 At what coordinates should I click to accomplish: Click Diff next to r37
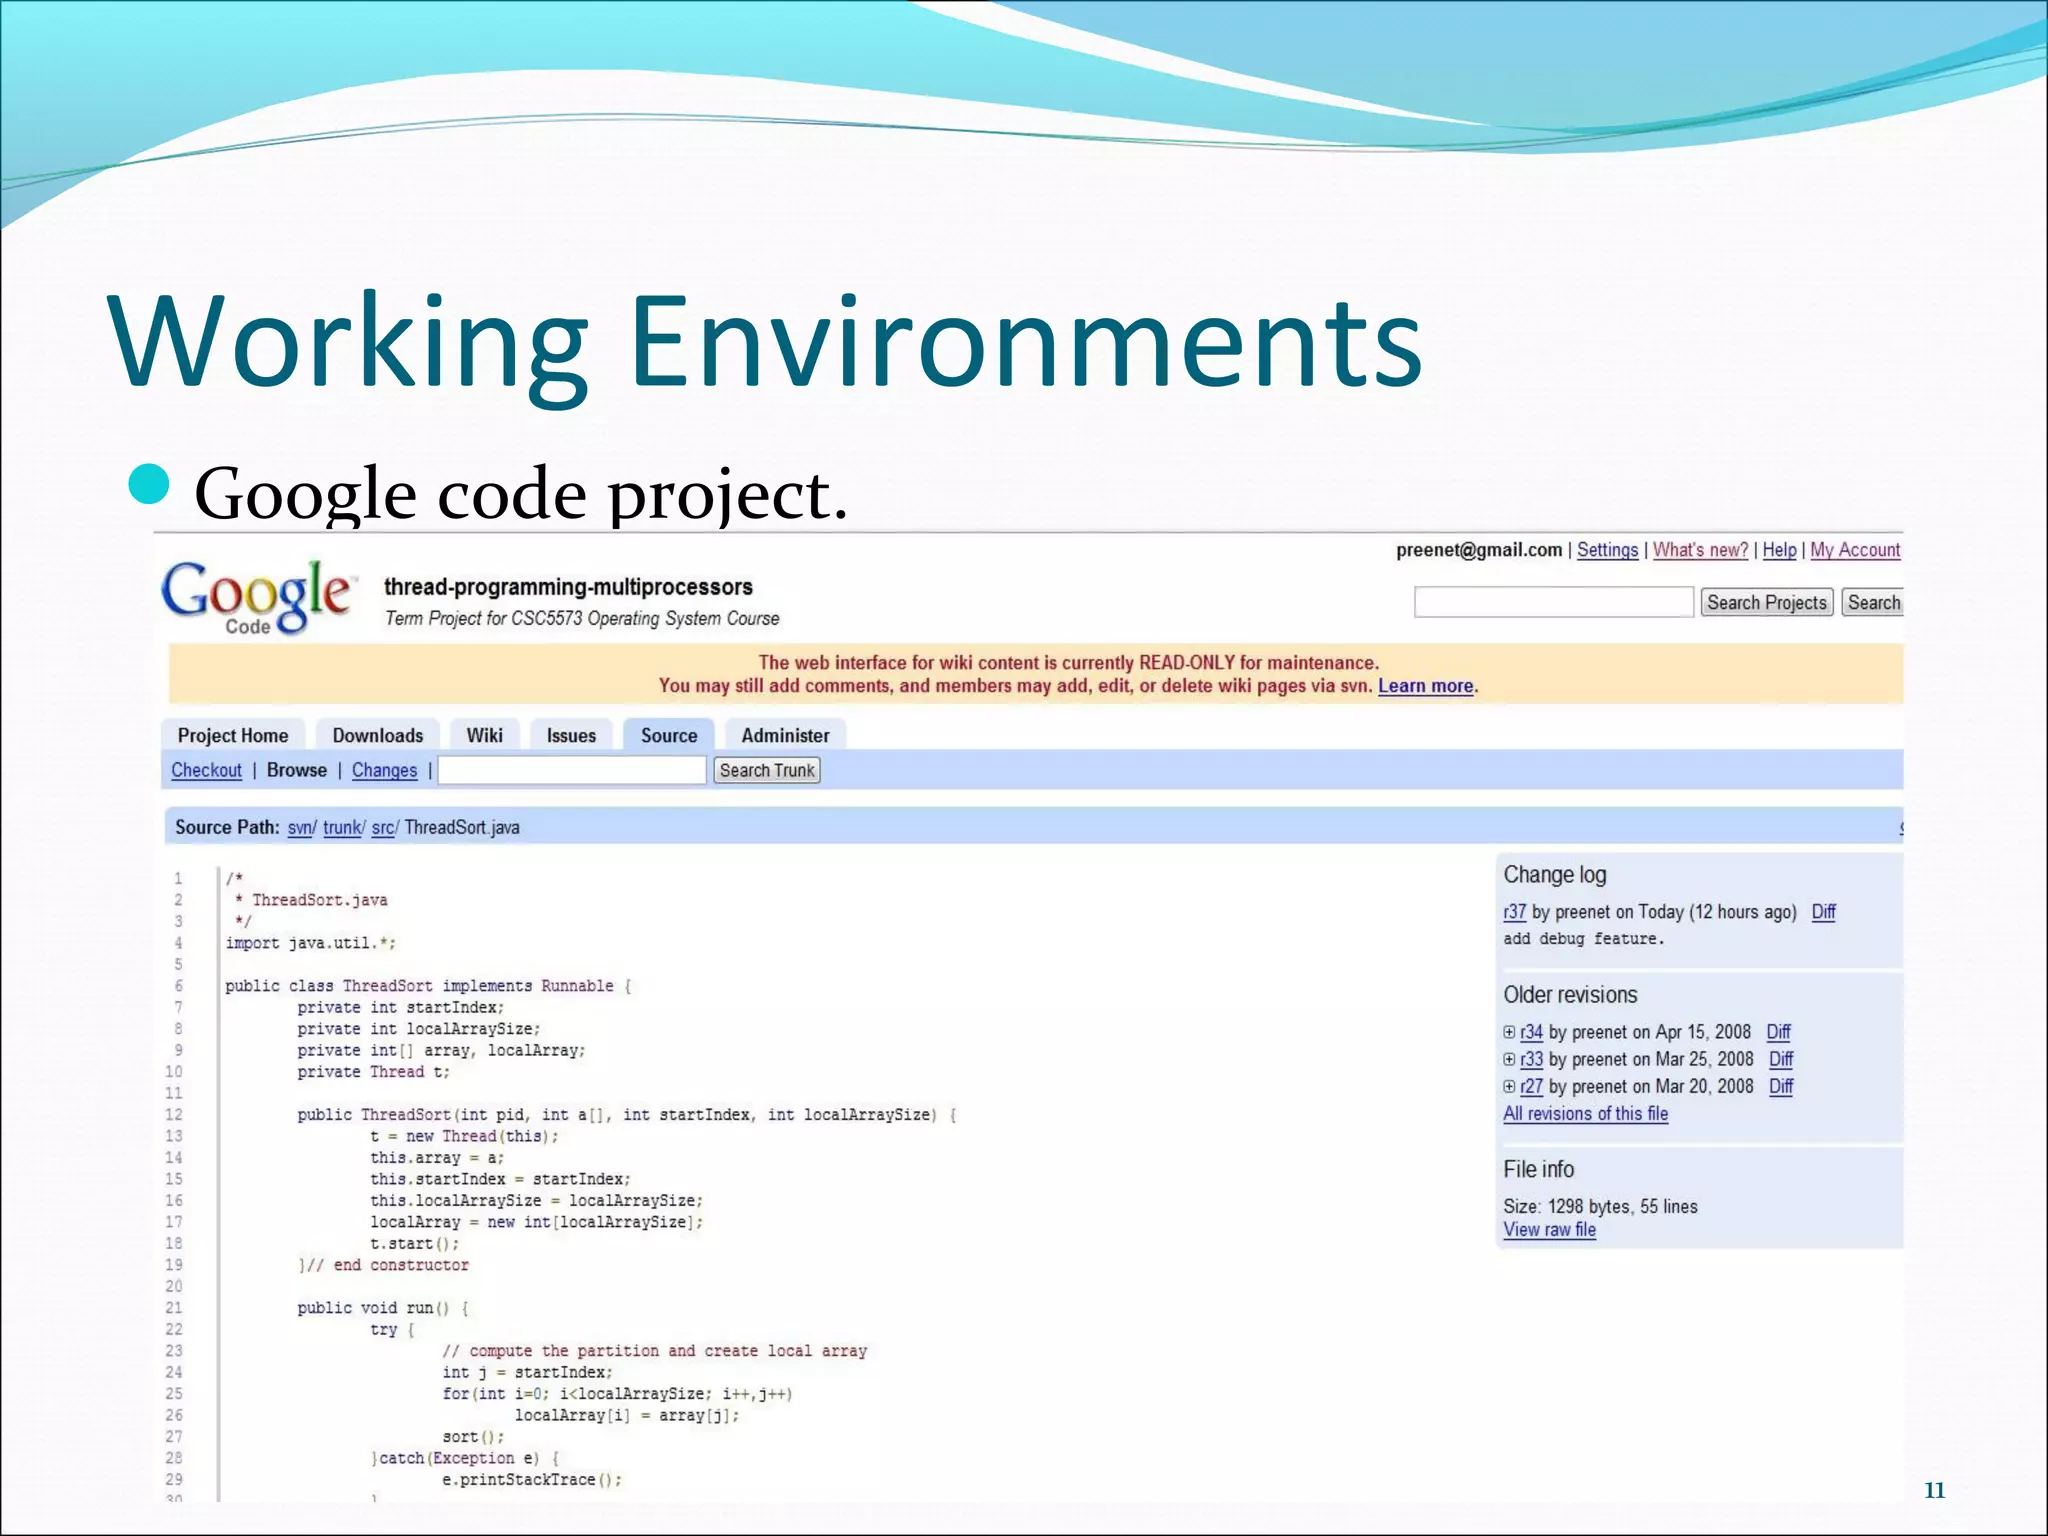click(x=1824, y=912)
